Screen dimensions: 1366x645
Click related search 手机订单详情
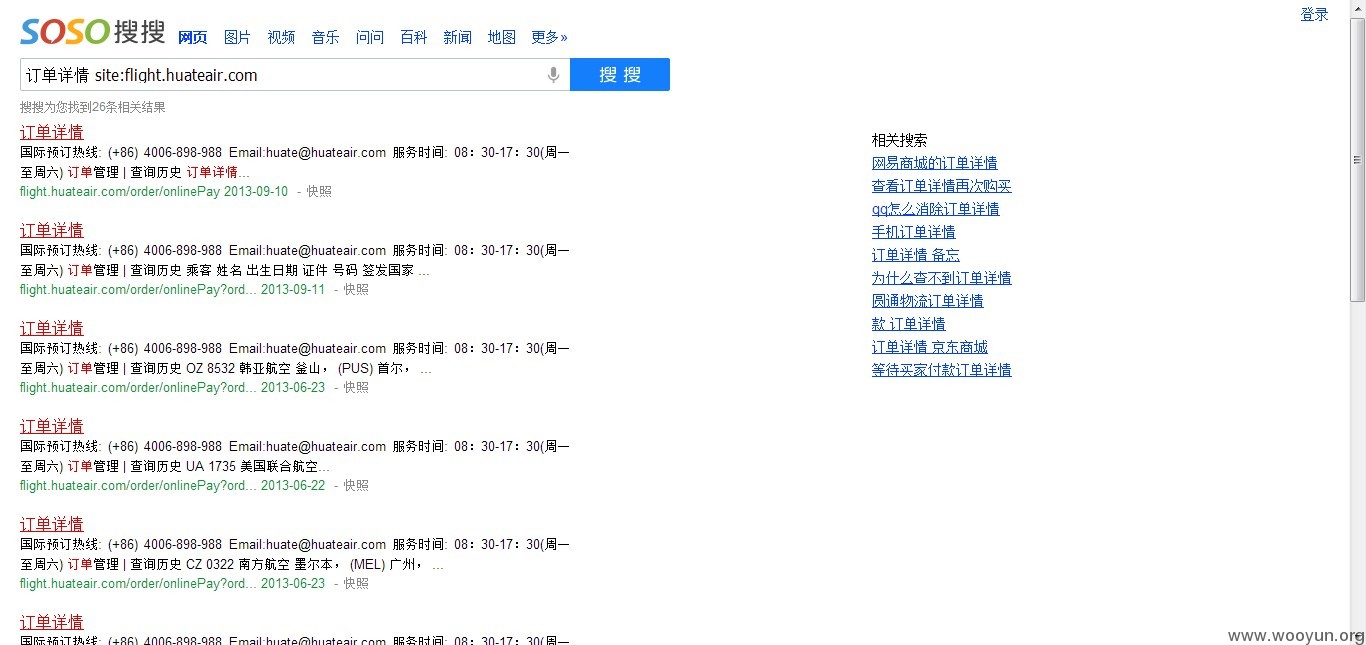(914, 232)
